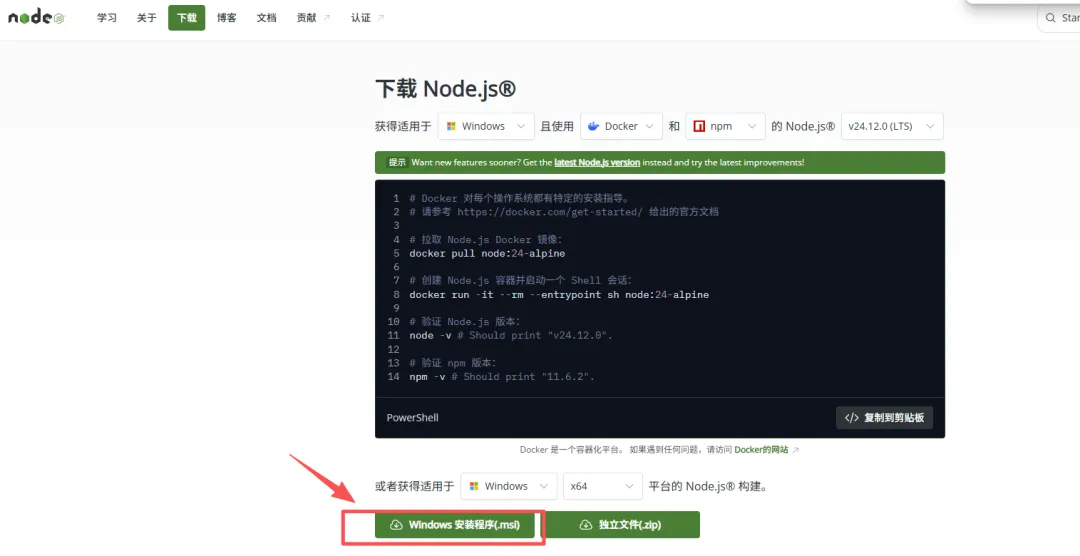Screen dimensions: 1080x556
Task: Open the 贡献 external link
Action: point(313,18)
